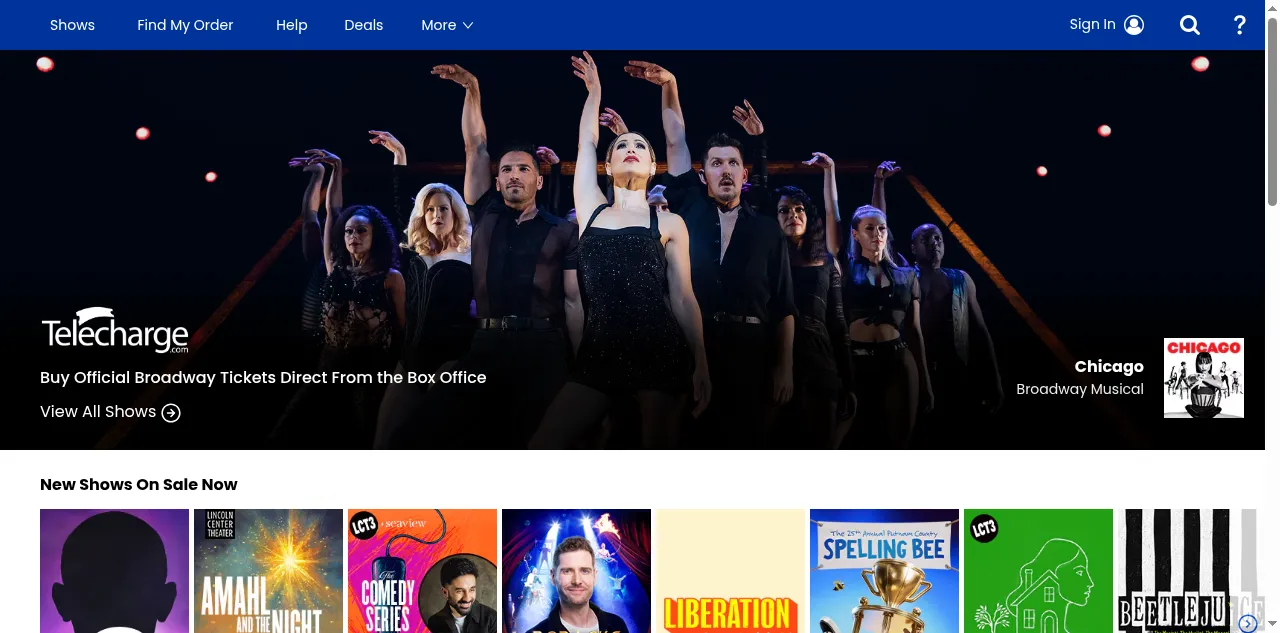
Task: Expand the More dropdown menu
Action: (447, 25)
